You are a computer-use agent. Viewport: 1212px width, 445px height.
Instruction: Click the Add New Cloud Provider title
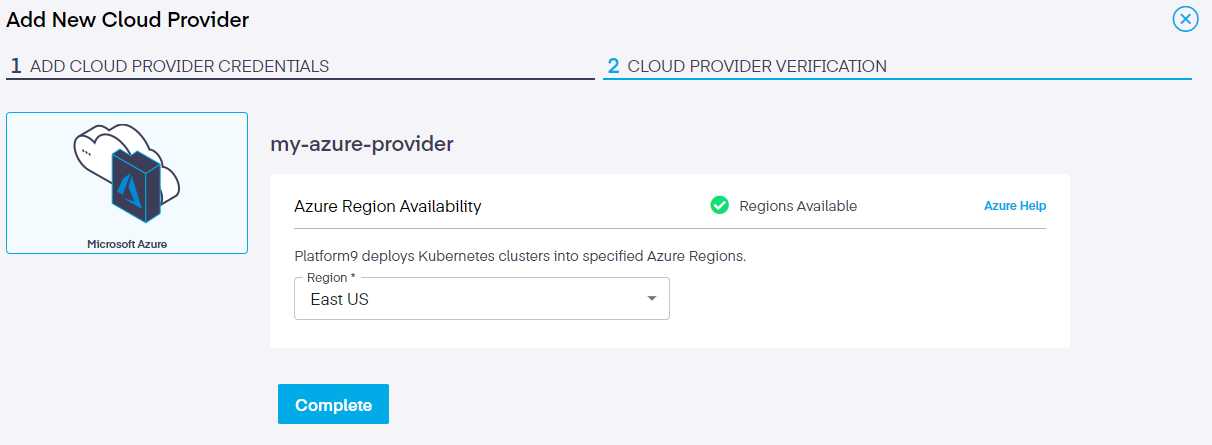(x=128, y=19)
